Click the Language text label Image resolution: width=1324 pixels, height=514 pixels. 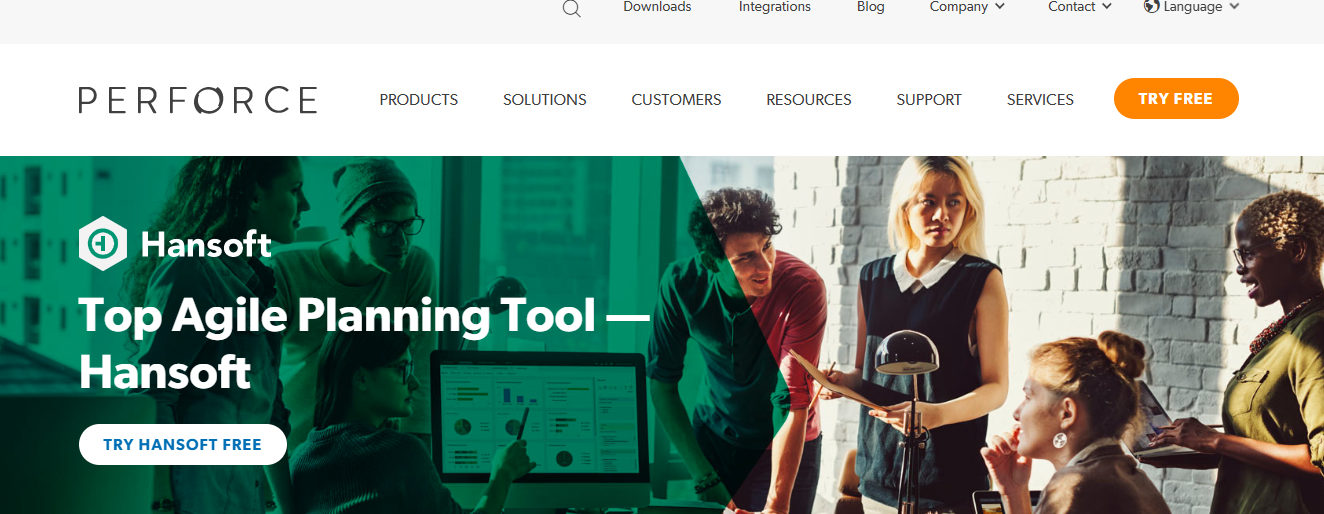(x=1193, y=7)
